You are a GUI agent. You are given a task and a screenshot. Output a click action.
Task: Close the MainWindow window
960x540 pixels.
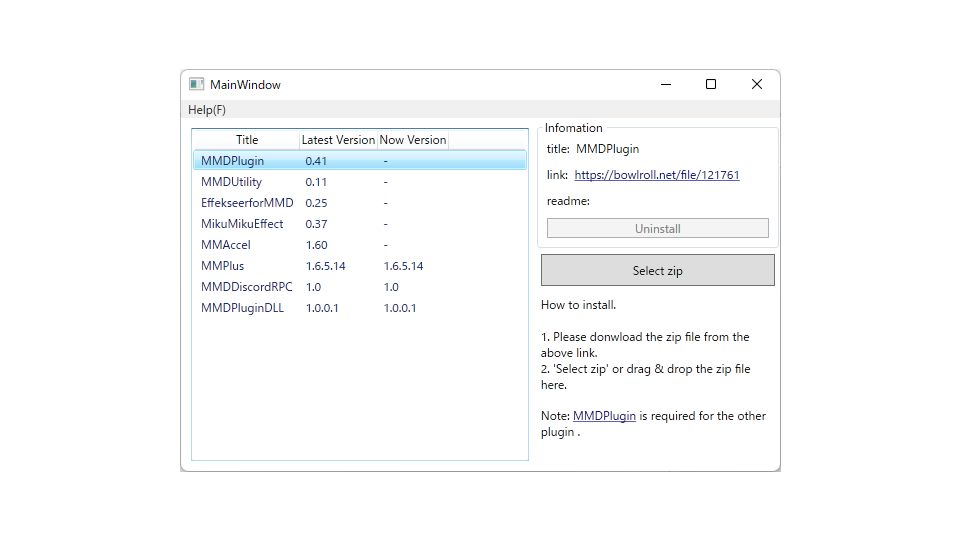(x=757, y=84)
